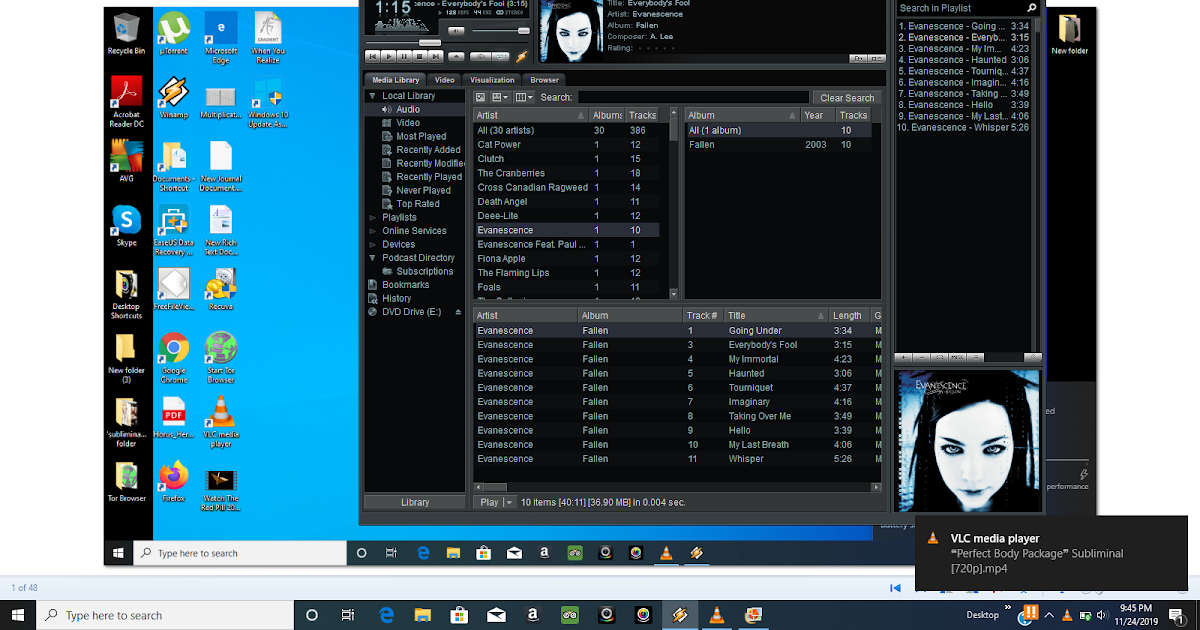1200x630 pixels.
Task: Click the Clear Search button
Action: [x=847, y=98]
